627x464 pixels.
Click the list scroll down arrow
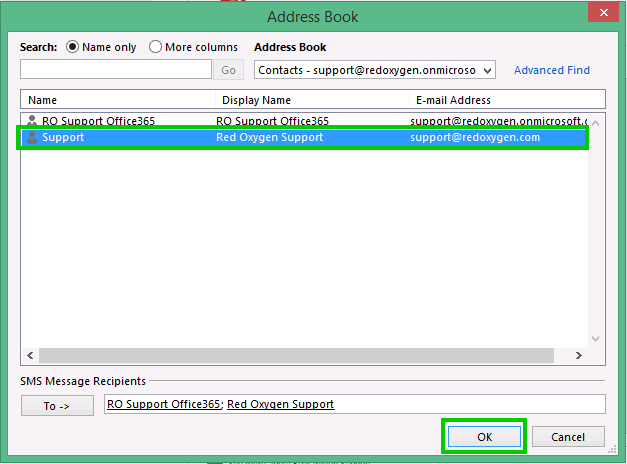pos(595,339)
